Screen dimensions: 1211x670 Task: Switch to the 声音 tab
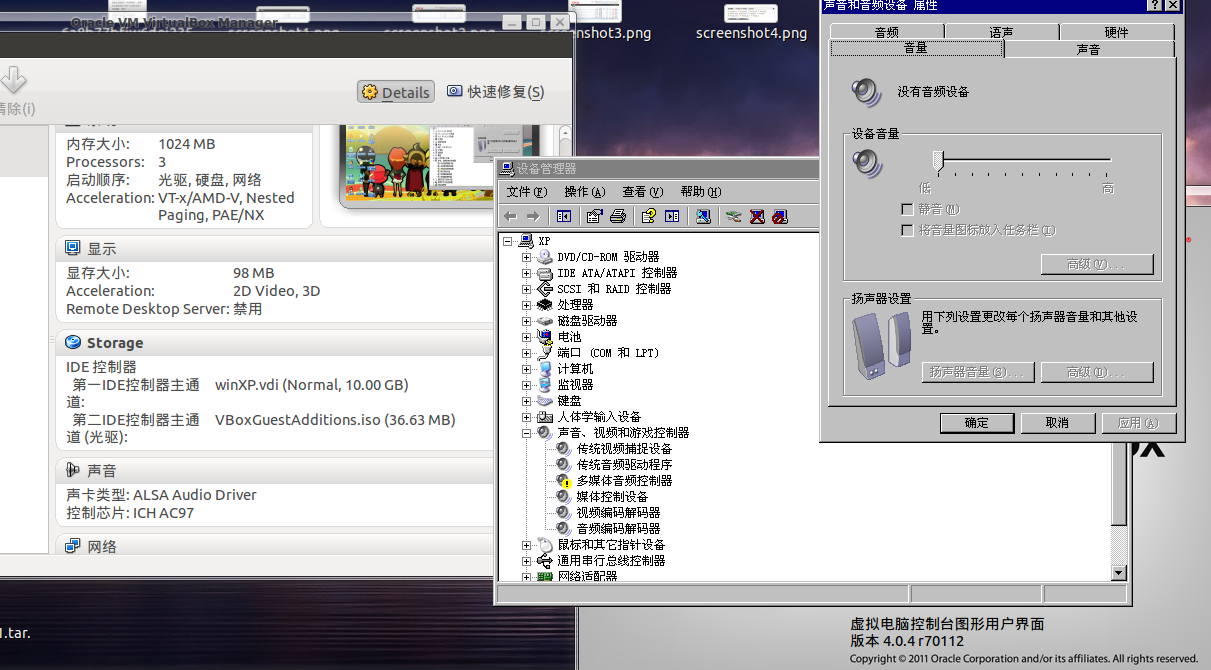click(1088, 49)
